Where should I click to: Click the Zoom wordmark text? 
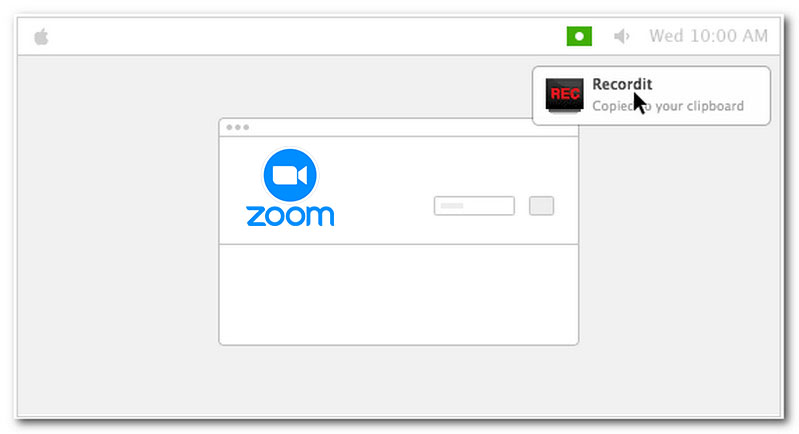pos(290,216)
